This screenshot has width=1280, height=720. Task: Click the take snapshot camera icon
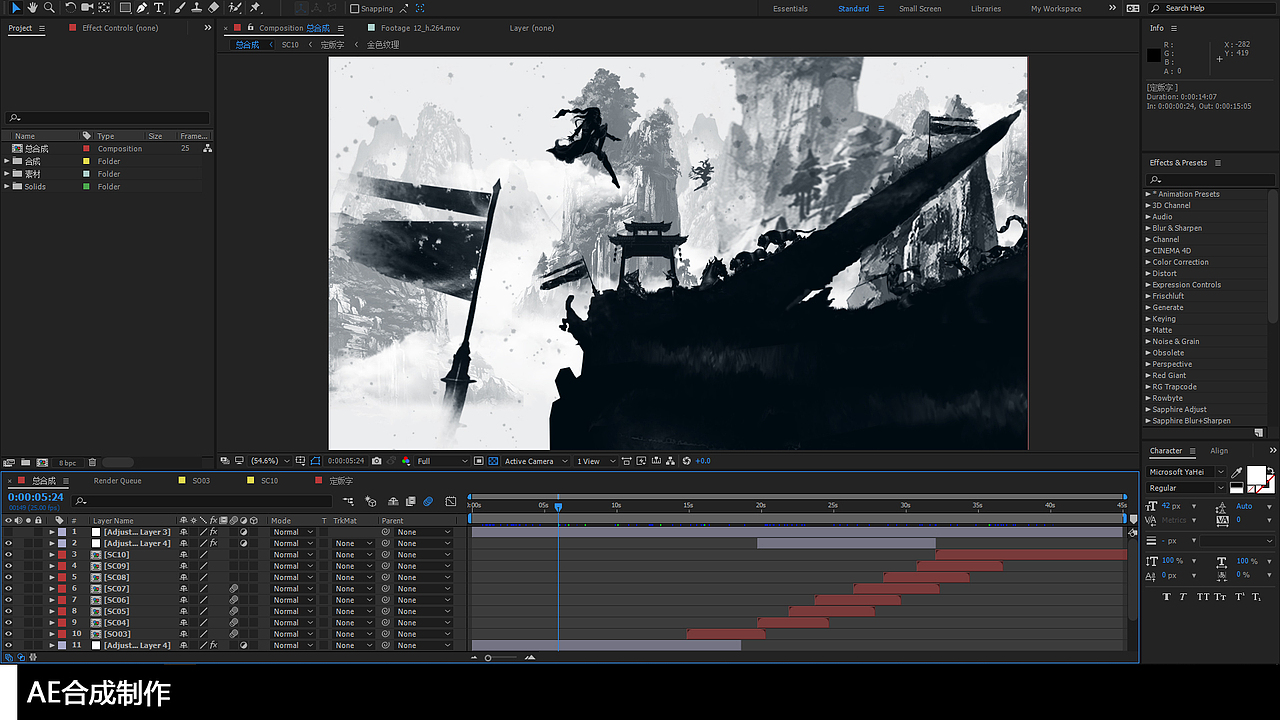376,461
